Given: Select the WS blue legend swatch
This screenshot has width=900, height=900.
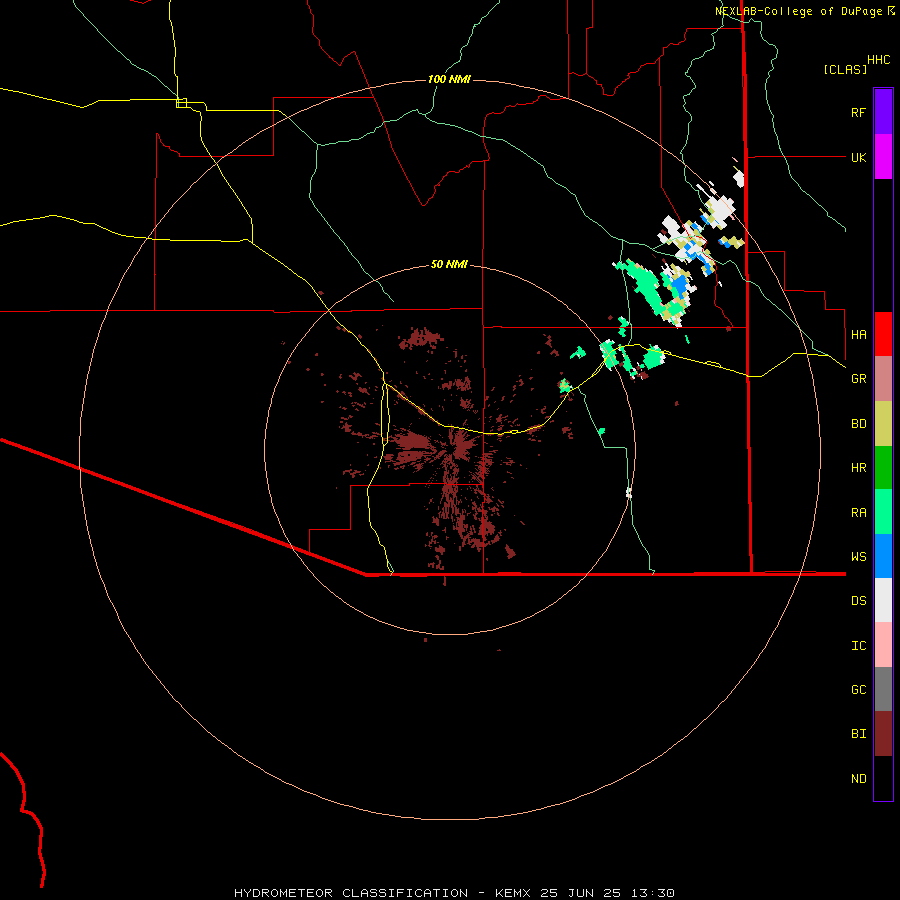Looking at the screenshot, I should pos(883,556).
